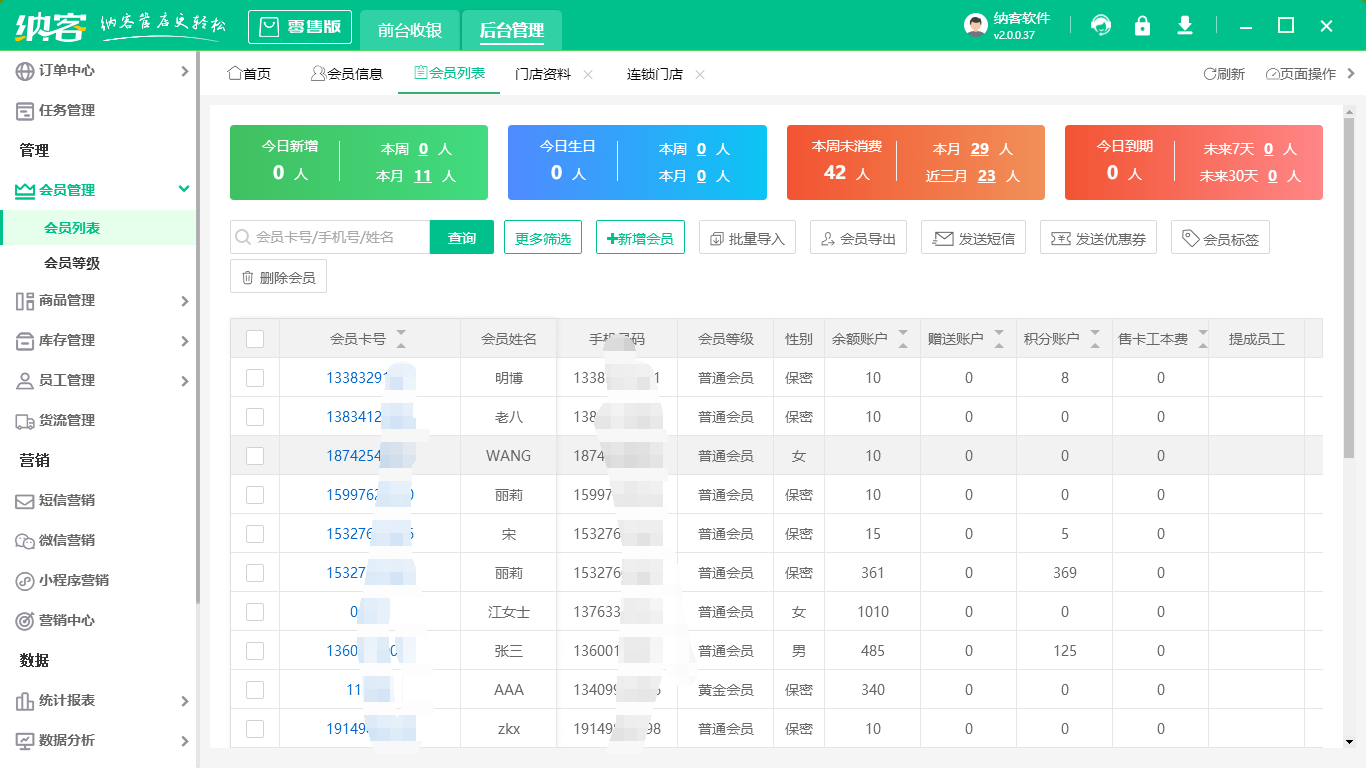This screenshot has width=1366, height=768.
Task: Tick the select-all checkbox in table header
Action: 255,339
